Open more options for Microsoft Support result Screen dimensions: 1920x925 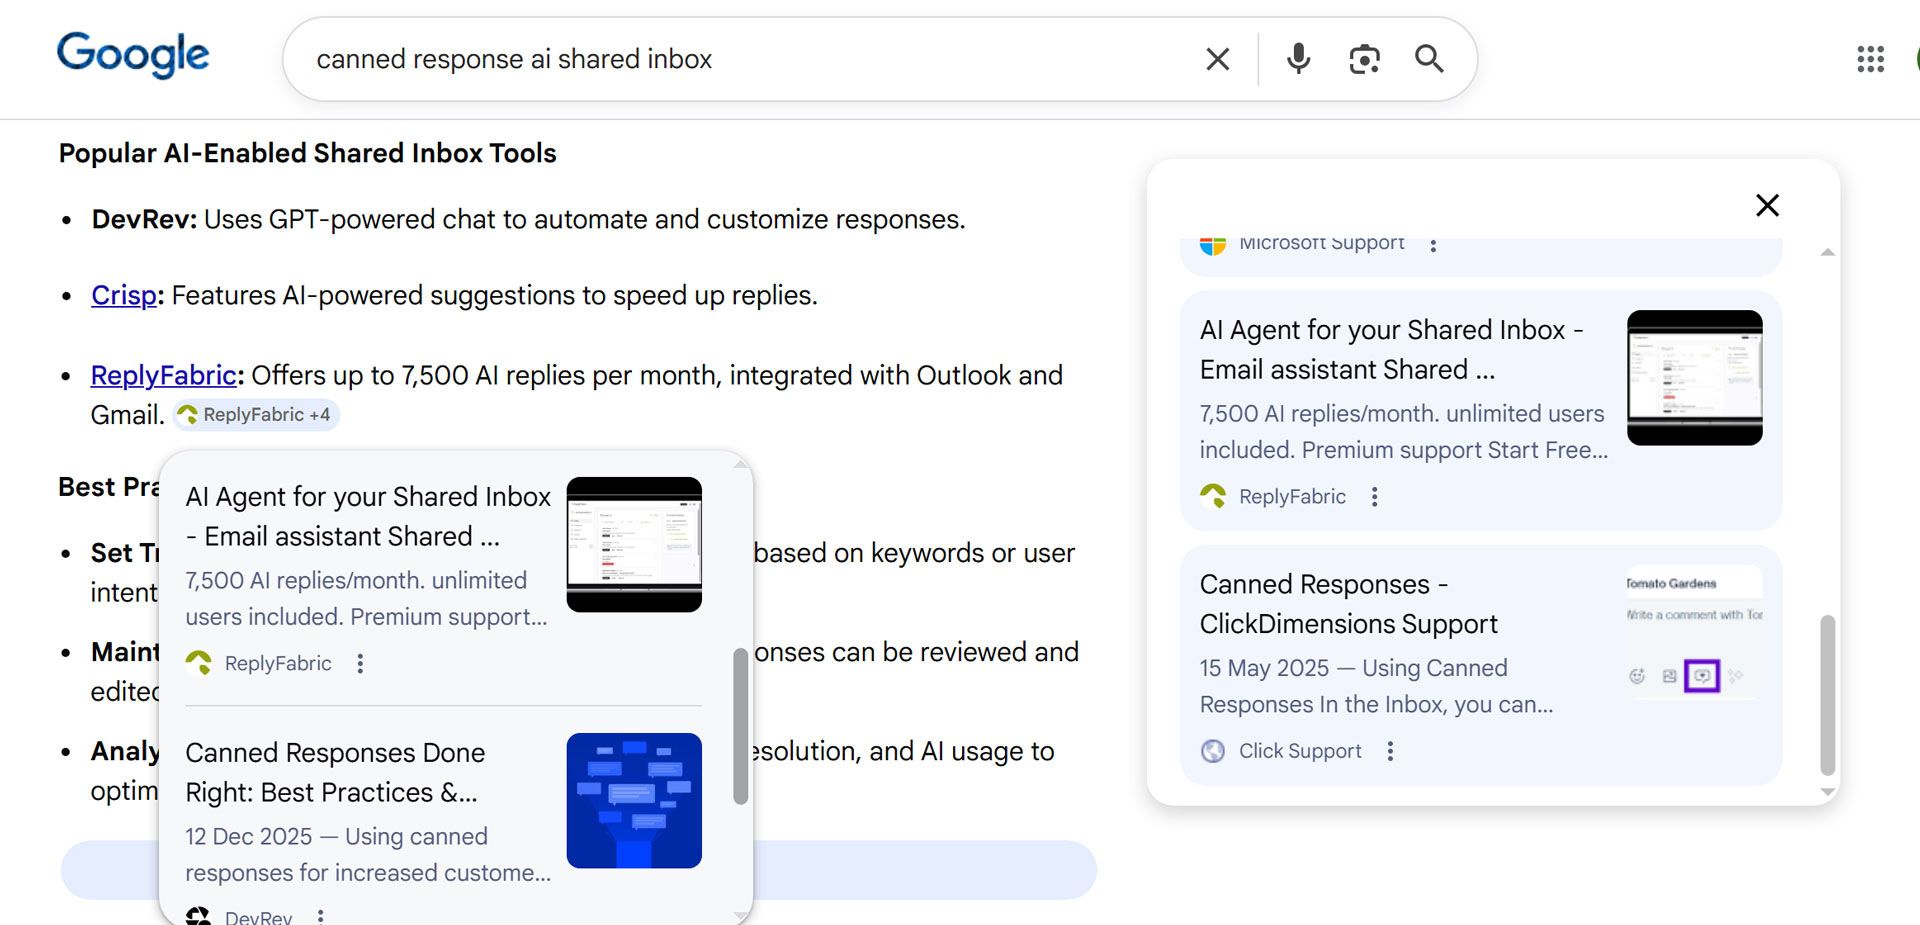1433,245
